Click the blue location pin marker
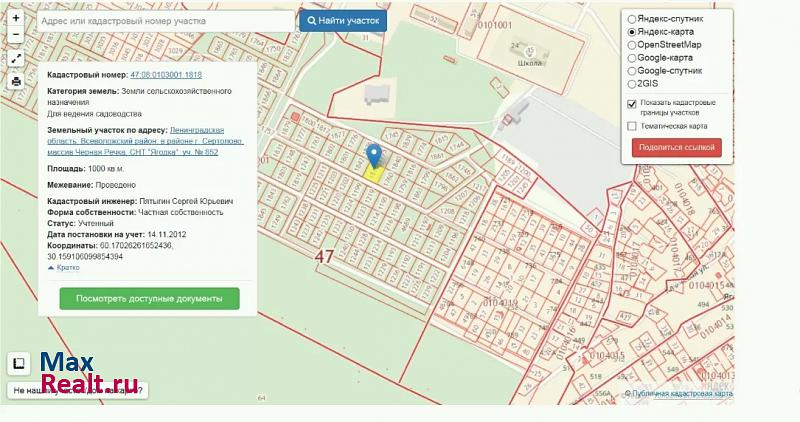The width and height of the screenshot is (800, 422). tap(374, 156)
